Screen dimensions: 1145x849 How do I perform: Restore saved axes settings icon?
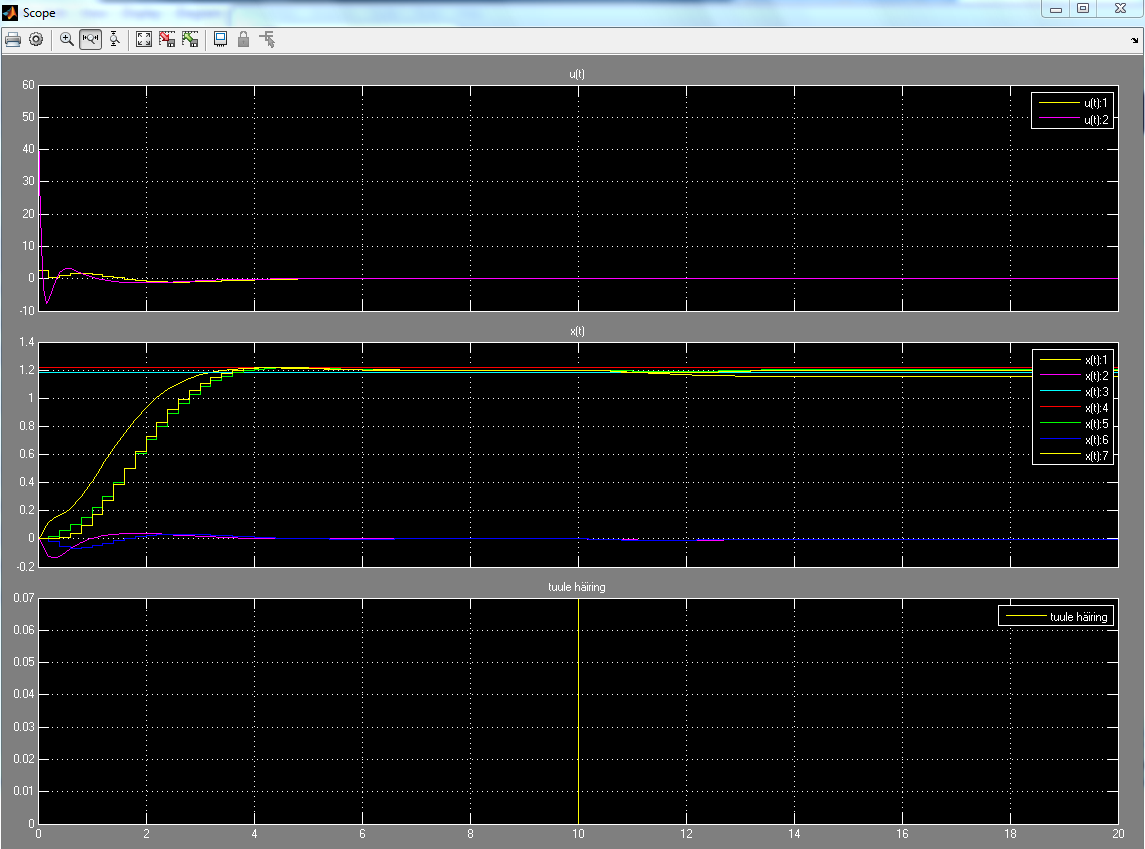(191, 39)
